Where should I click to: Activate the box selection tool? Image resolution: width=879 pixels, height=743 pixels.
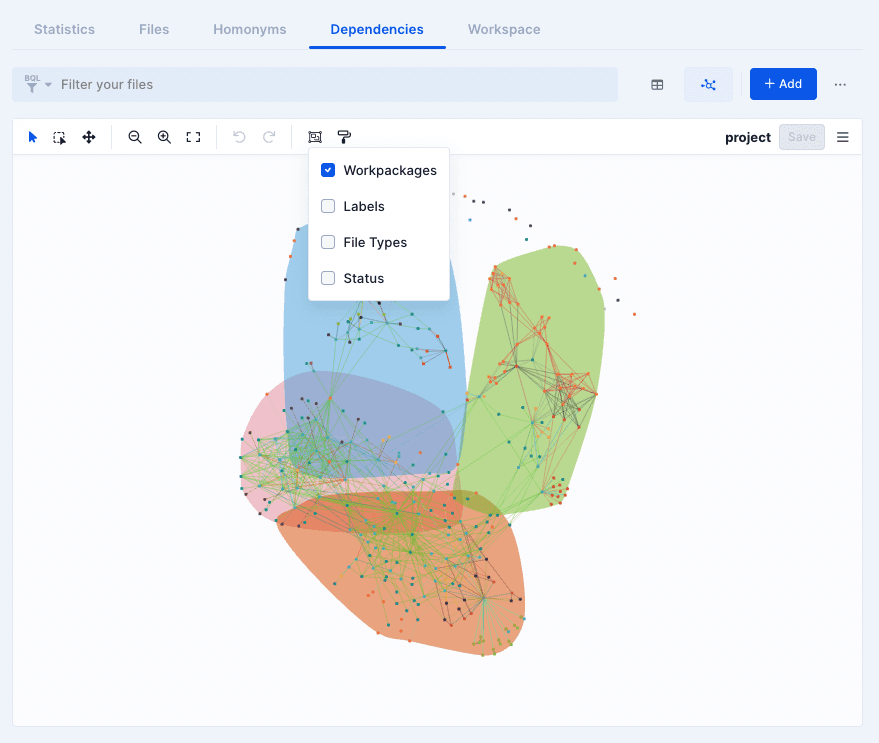click(x=59, y=137)
